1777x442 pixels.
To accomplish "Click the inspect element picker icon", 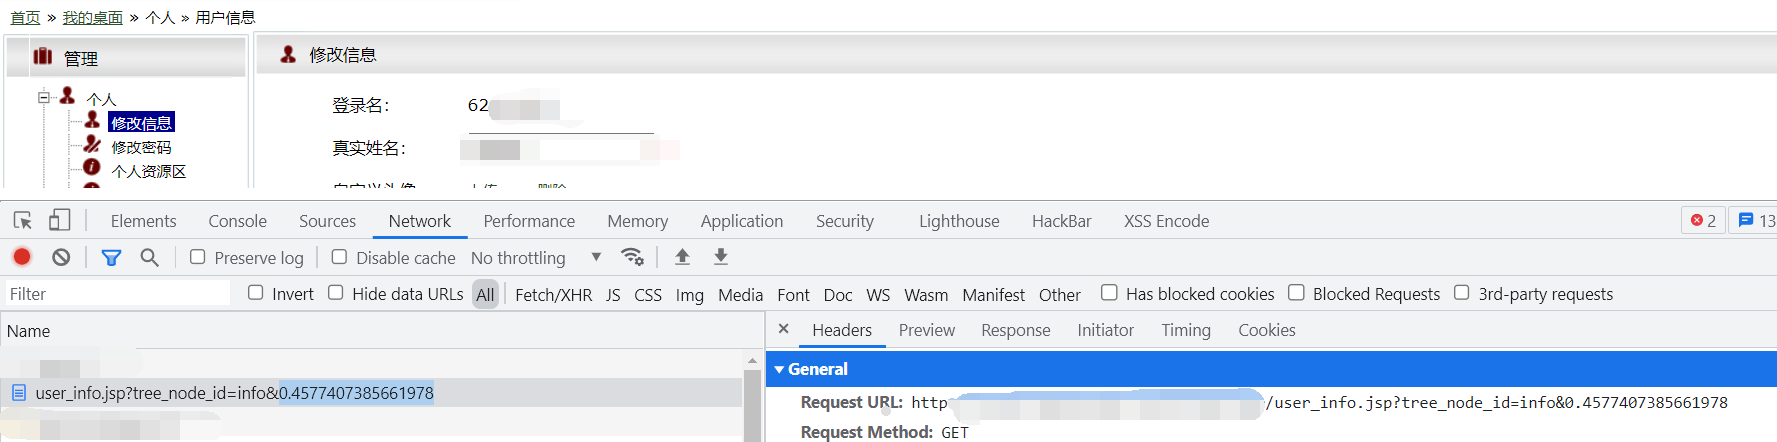I will point(23,220).
